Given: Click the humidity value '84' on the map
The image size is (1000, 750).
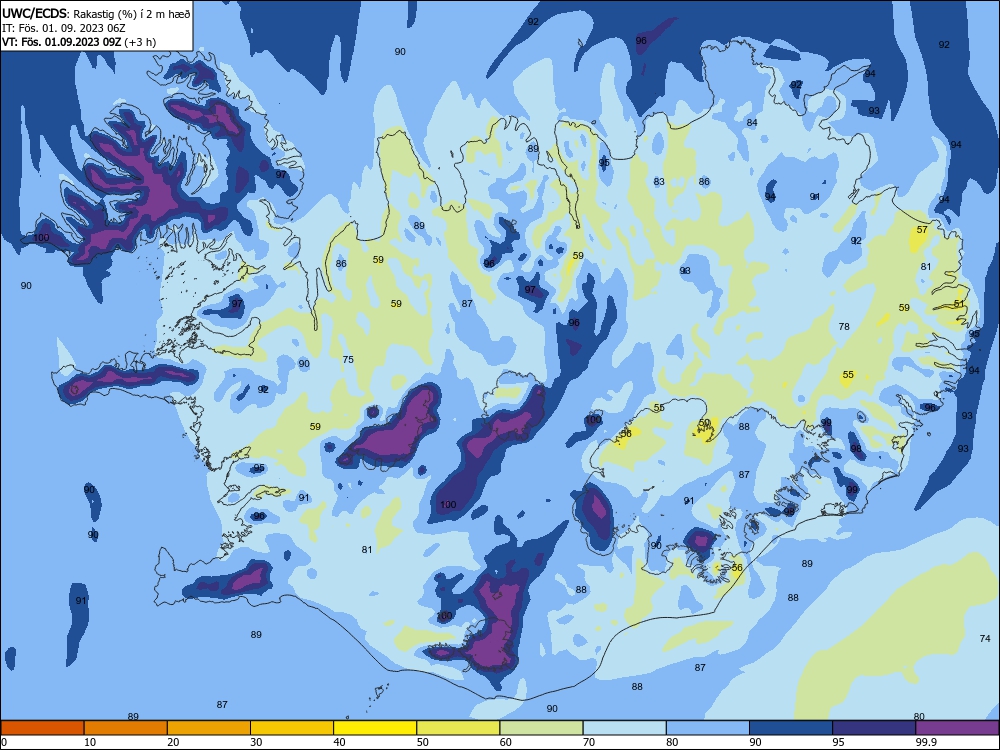Looking at the screenshot, I should coord(752,122).
